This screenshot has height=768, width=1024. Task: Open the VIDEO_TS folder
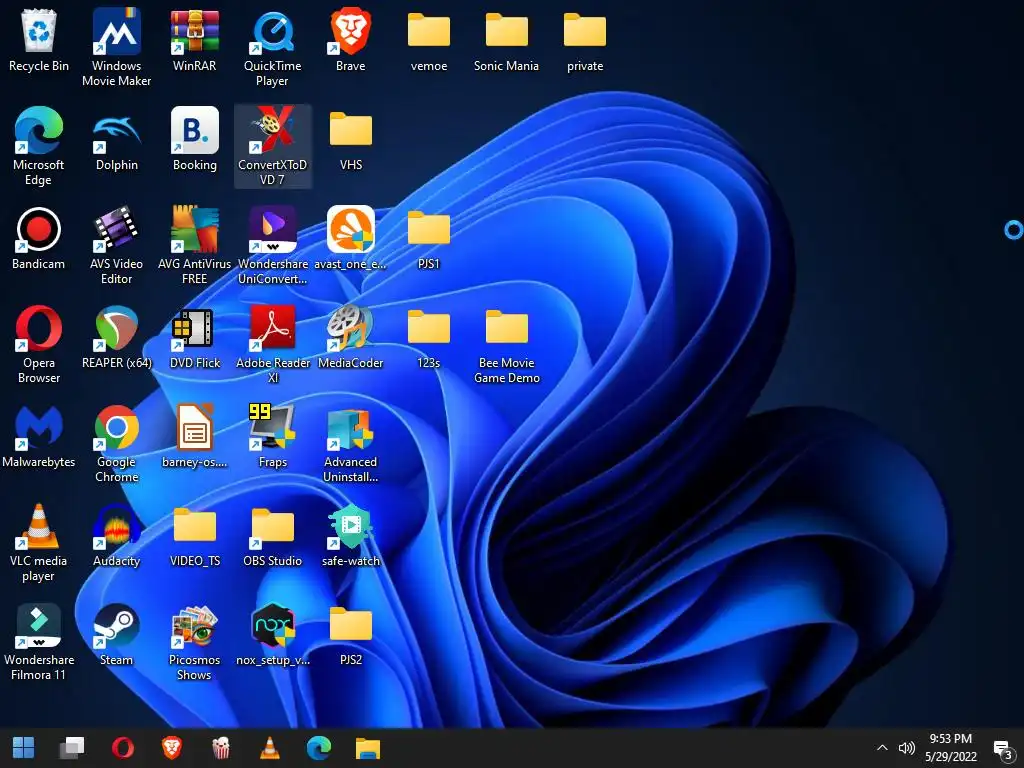pos(195,536)
